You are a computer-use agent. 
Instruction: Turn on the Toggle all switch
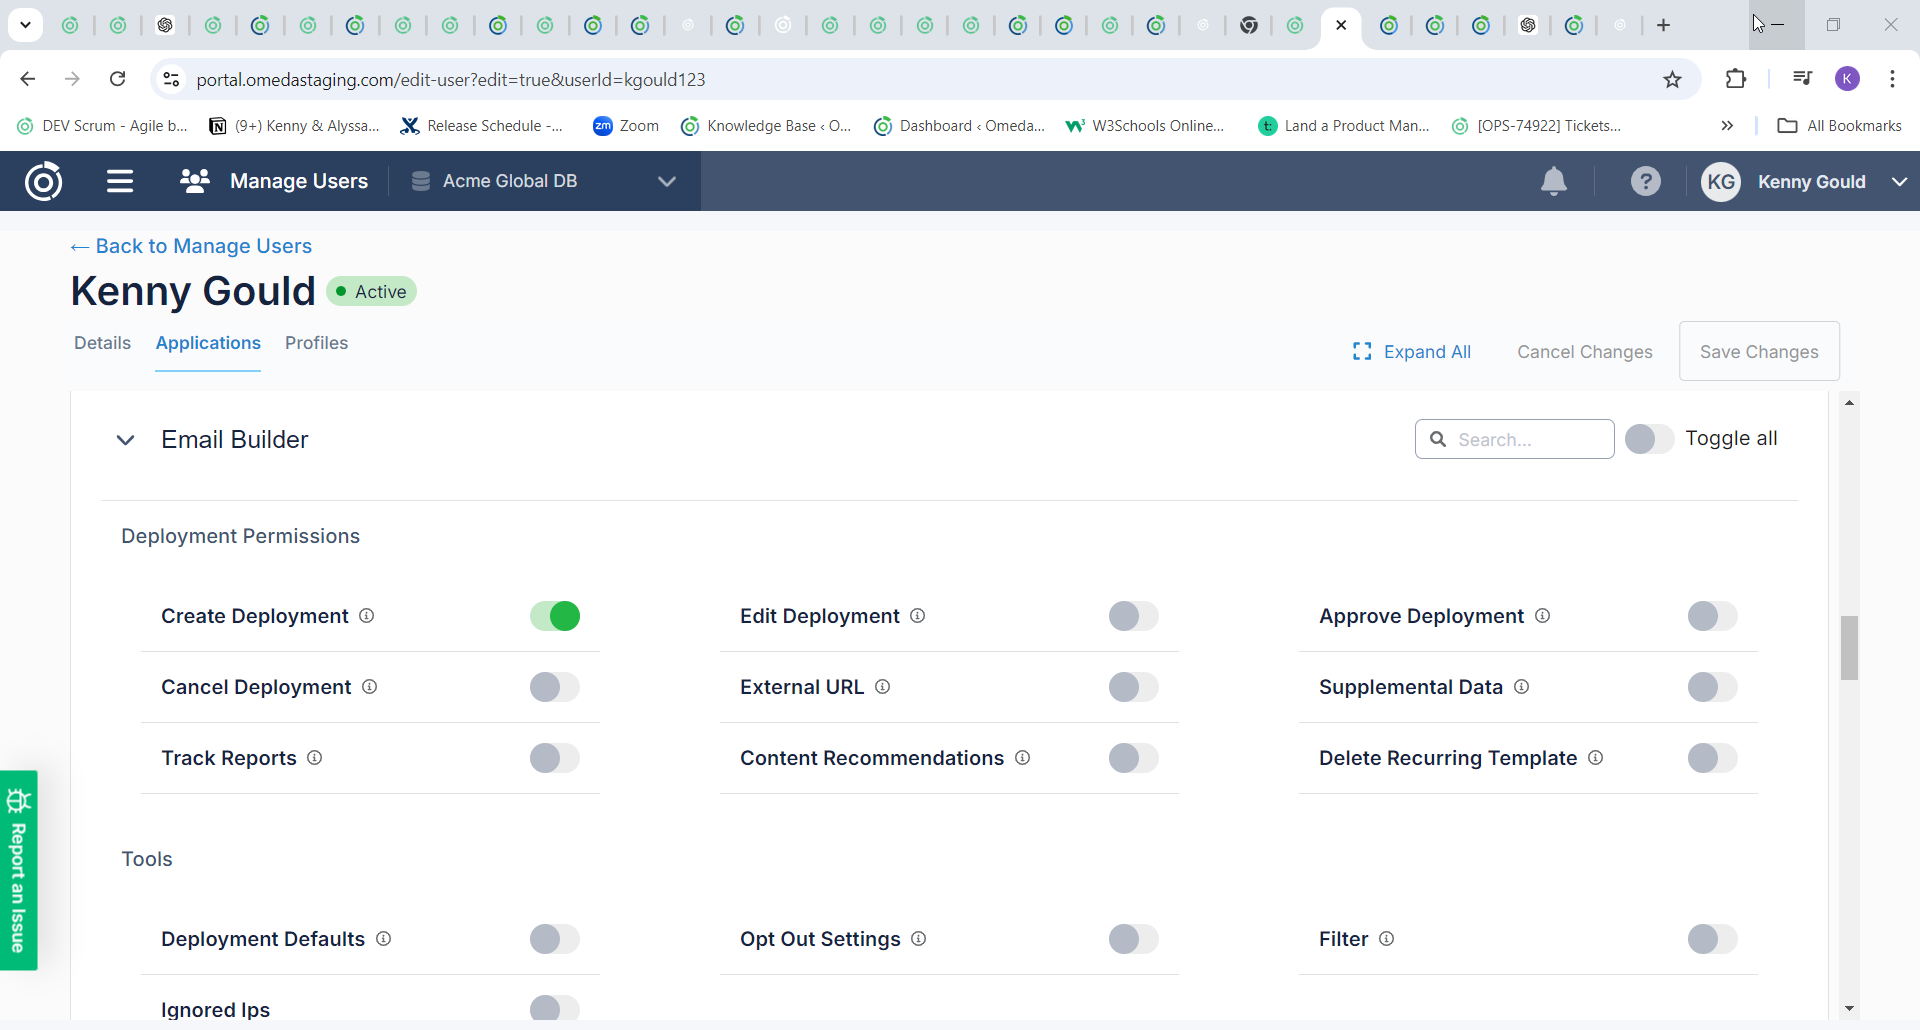(1649, 439)
